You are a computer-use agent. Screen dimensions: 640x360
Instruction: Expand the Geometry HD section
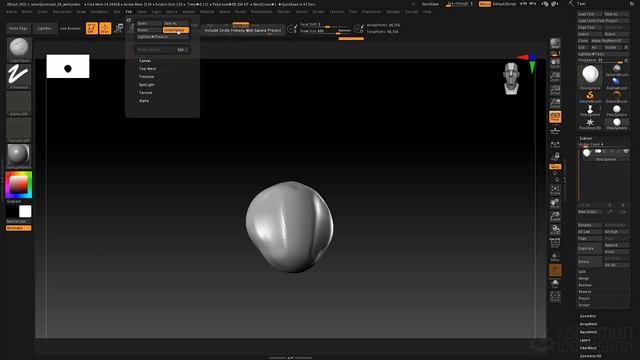point(591,356)
